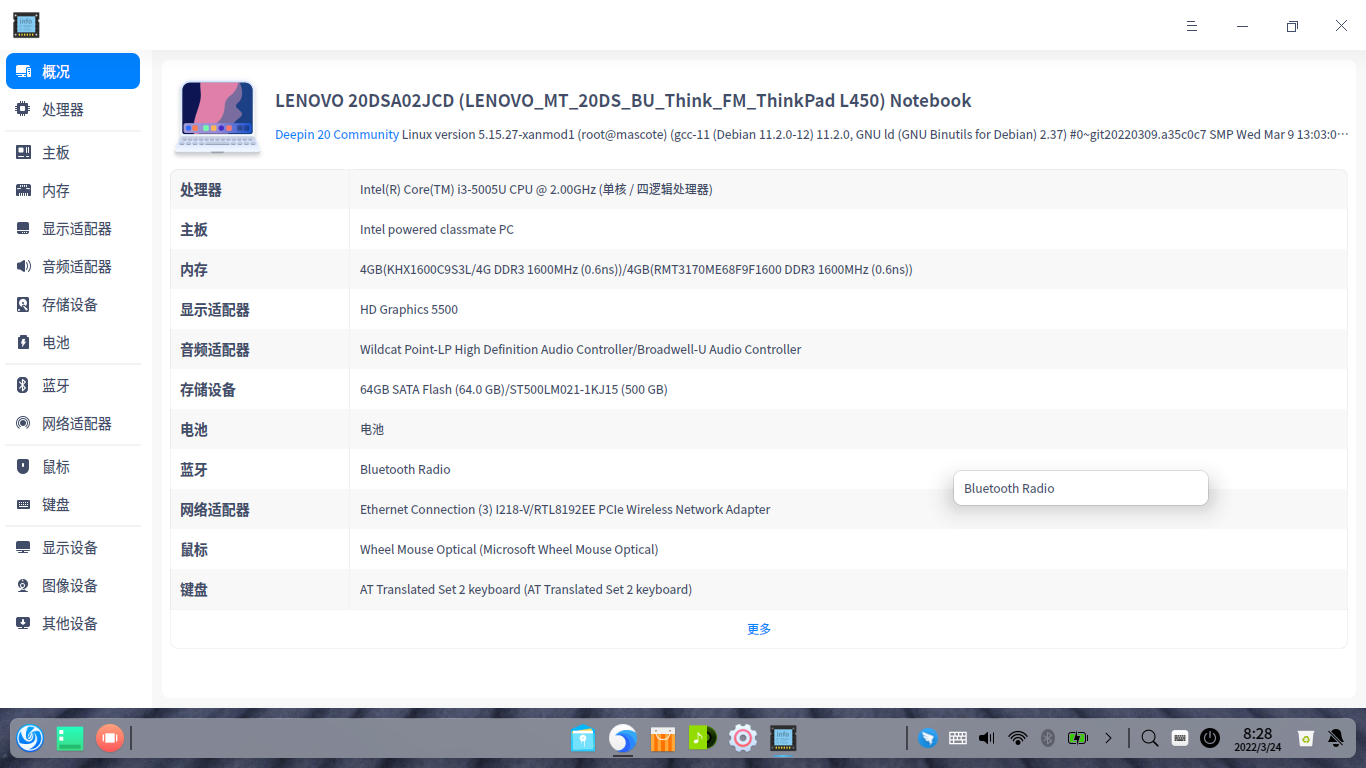Select 处理器 in the device sidebar
This screenshot has width=1366, height=768.
click(x=73, y=109)
